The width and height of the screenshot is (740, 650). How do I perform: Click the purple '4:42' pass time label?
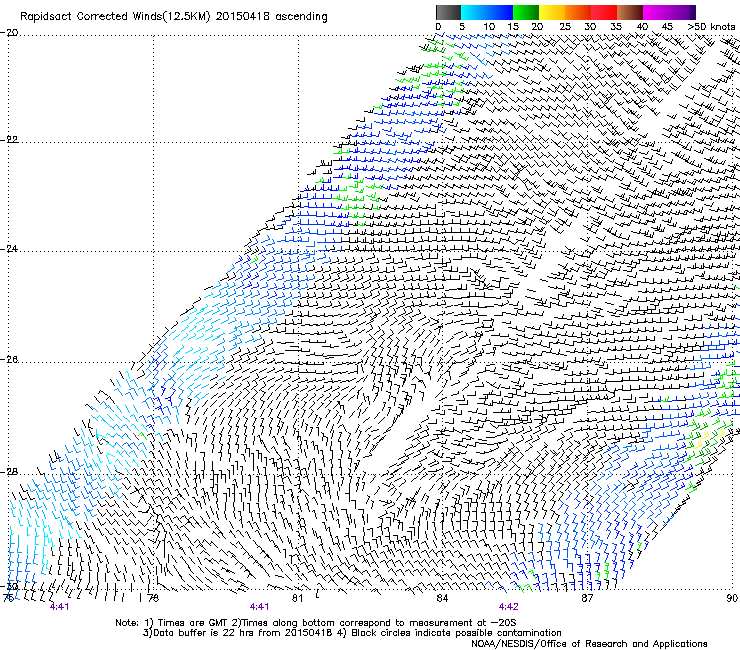pos(508,607)
